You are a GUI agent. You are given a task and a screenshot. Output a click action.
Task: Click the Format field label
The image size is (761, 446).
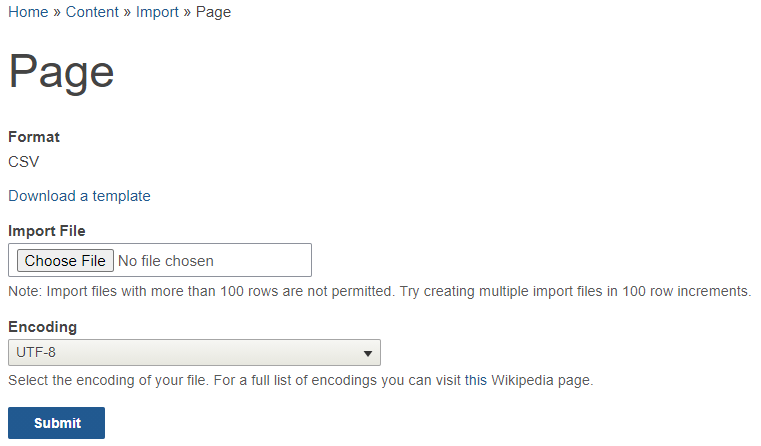pyautogui.click(x=34, y=137)
